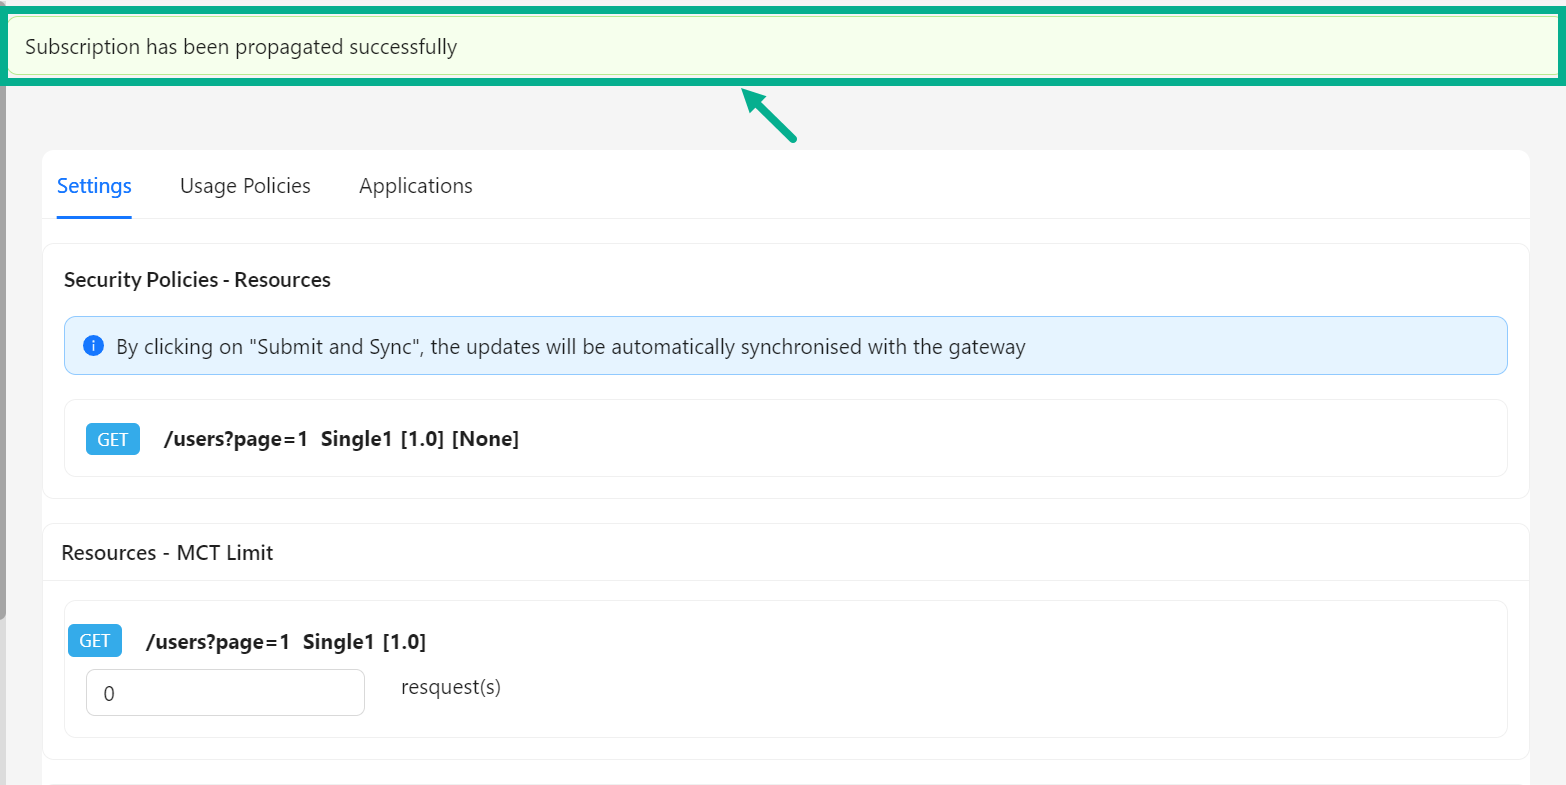Click the GET badge under Security Policies
This screenshot has height=785, width=1566.
coord(113,439)
